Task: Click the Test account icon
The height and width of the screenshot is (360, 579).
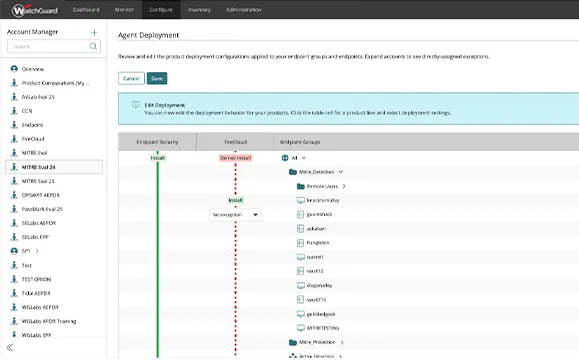Action: click(14, 265)
